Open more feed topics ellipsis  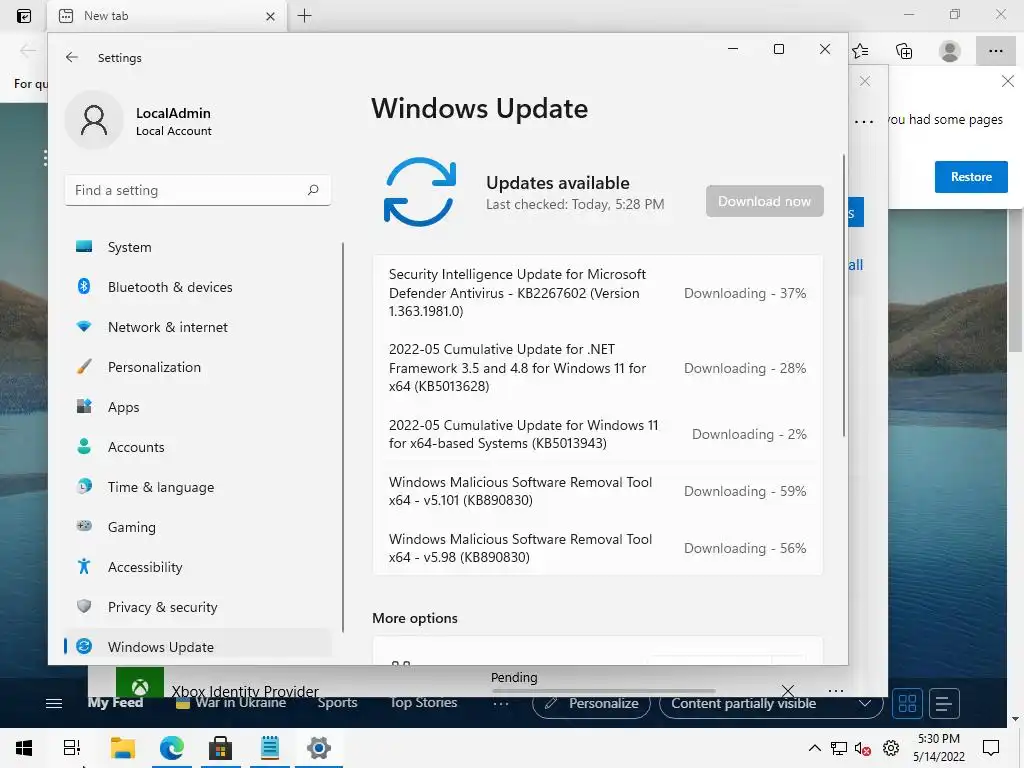pyautogui.click(x=501, y=703)
